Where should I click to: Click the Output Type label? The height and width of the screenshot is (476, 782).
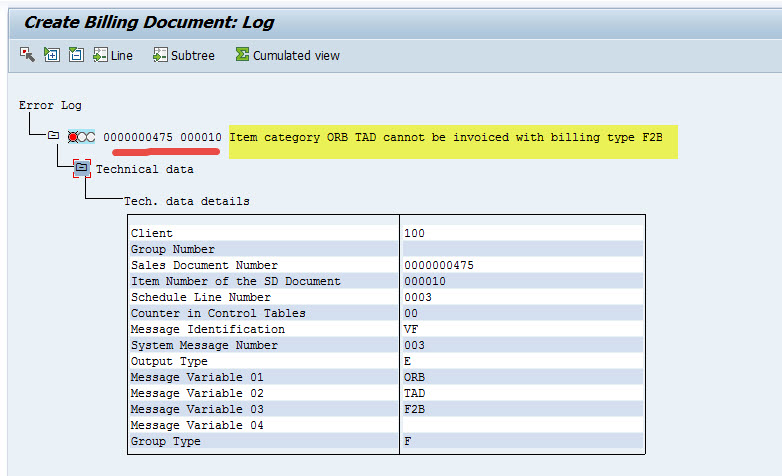coord(169,361)
